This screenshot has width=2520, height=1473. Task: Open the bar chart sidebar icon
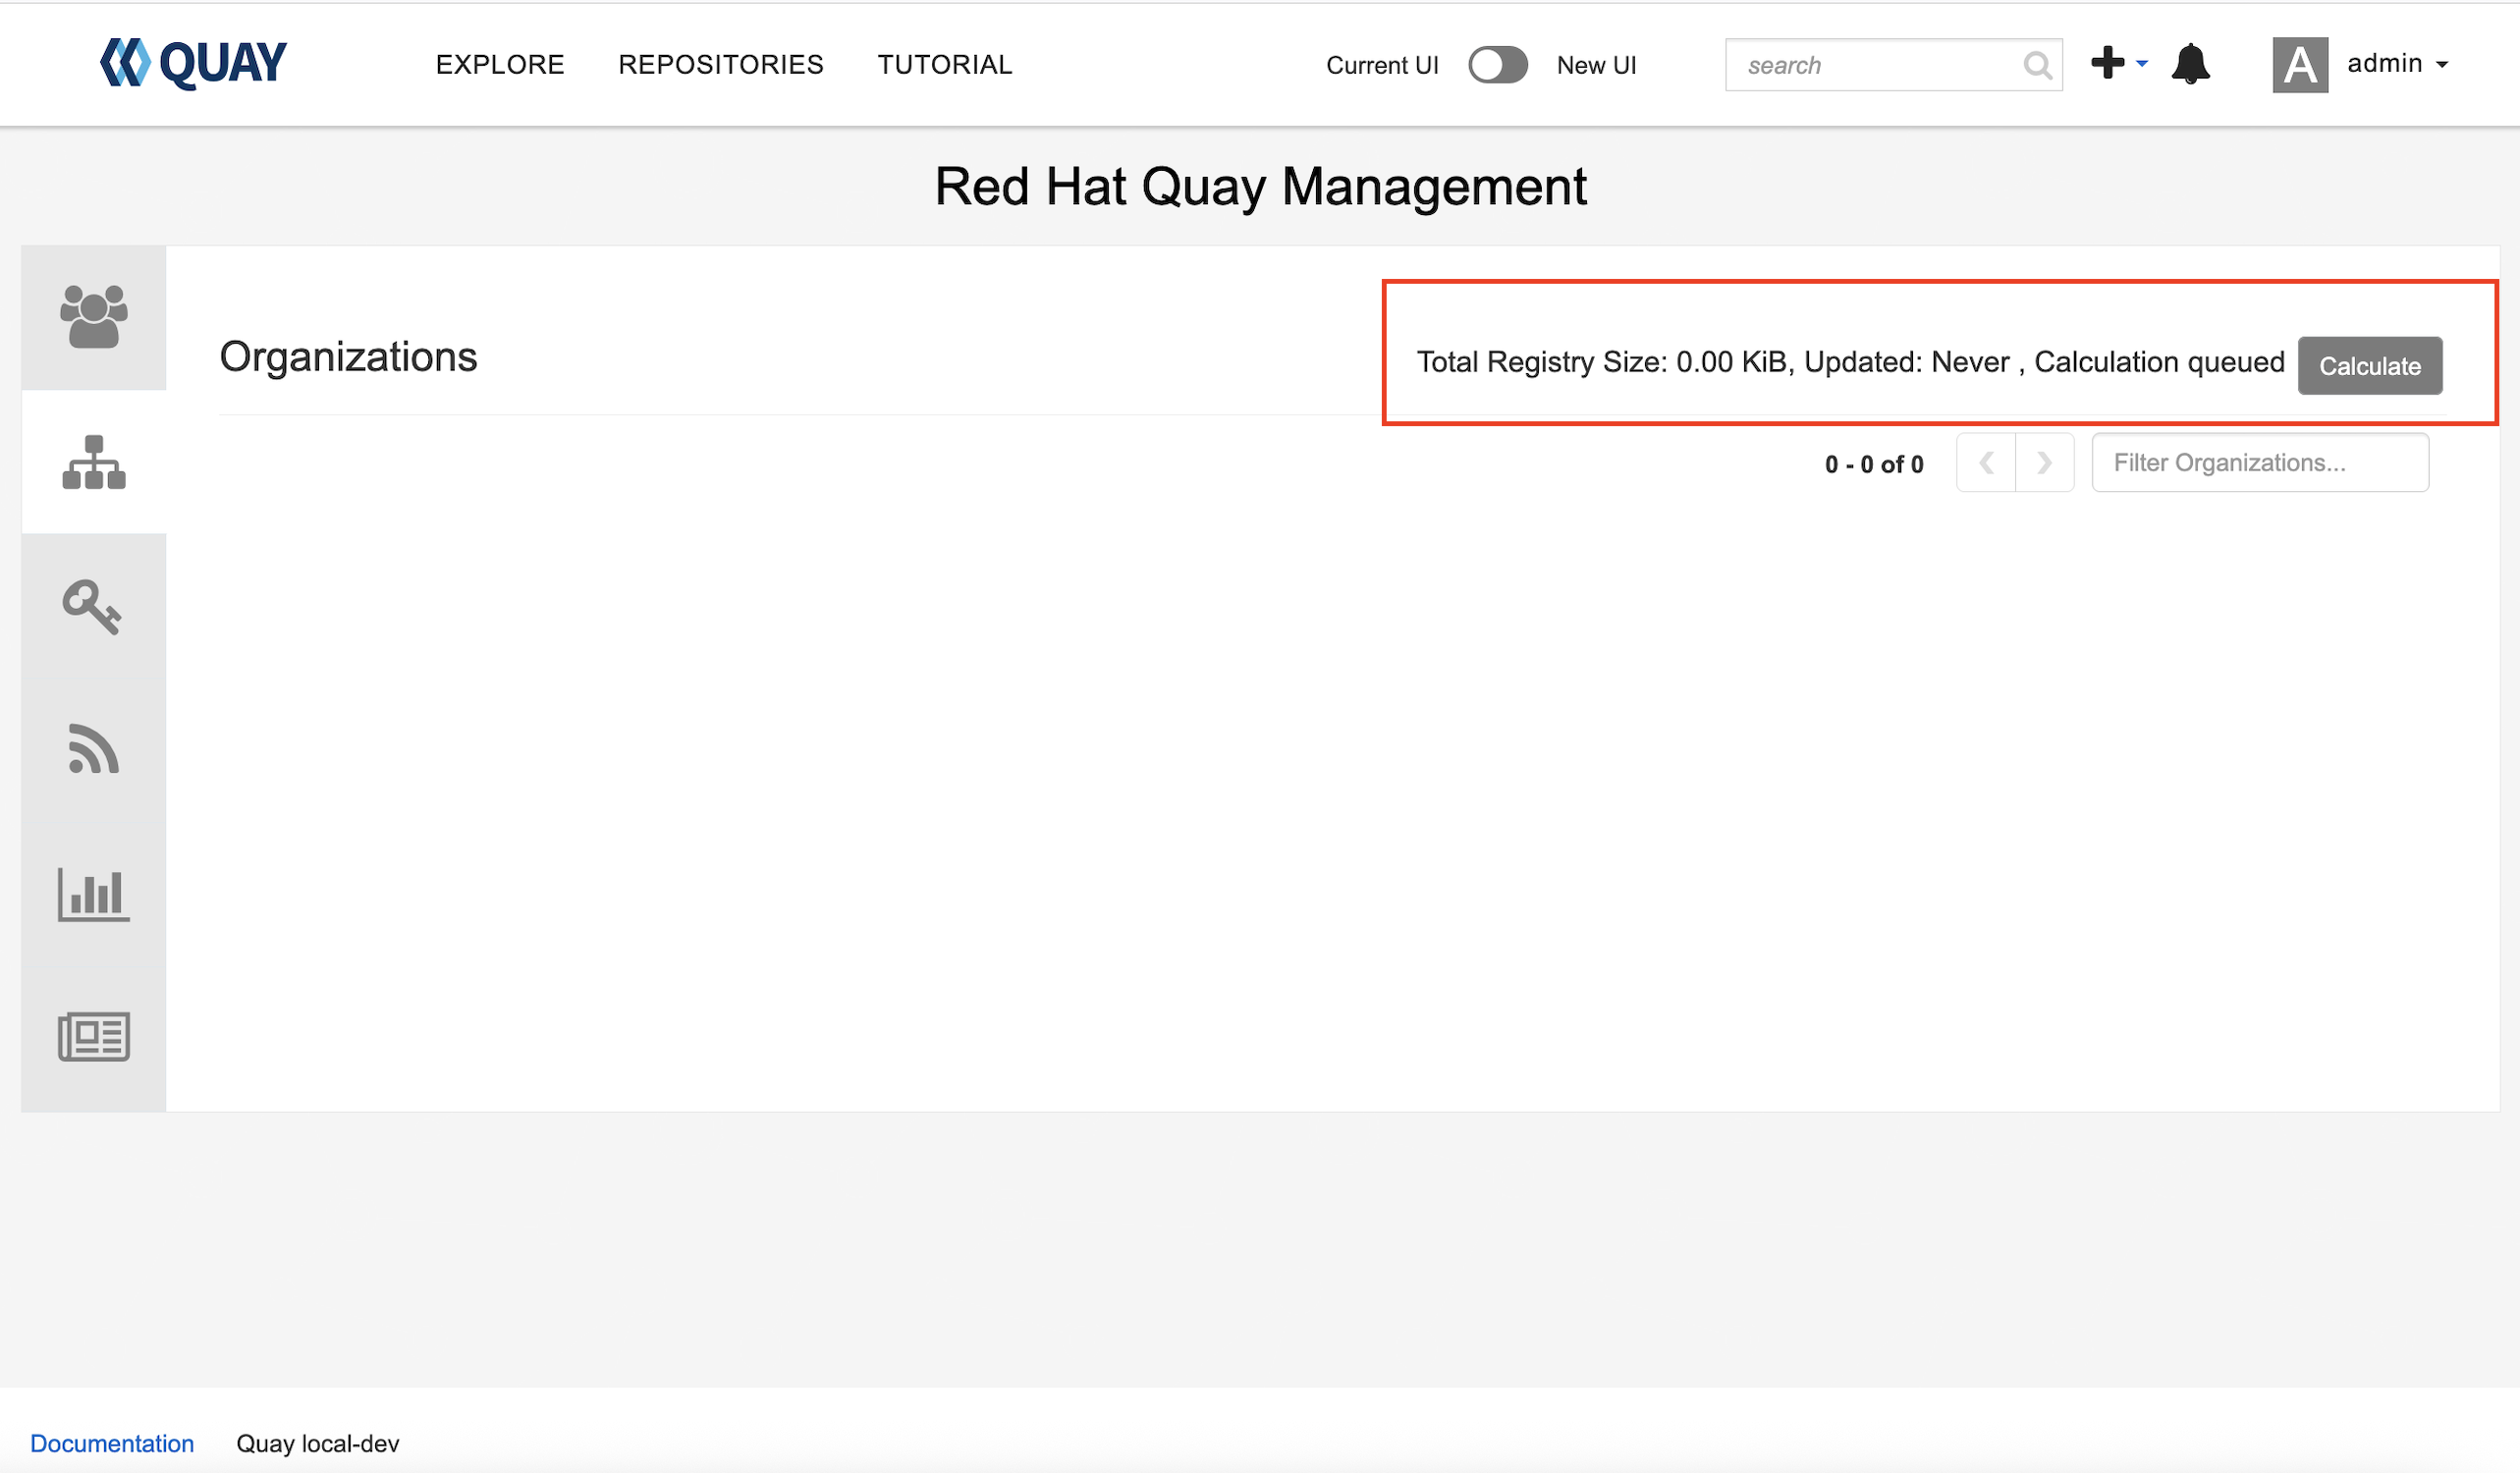pos(94,894)
